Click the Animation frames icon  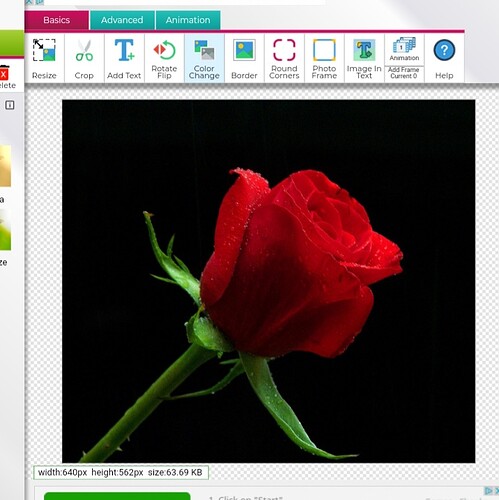pos(404,49)
